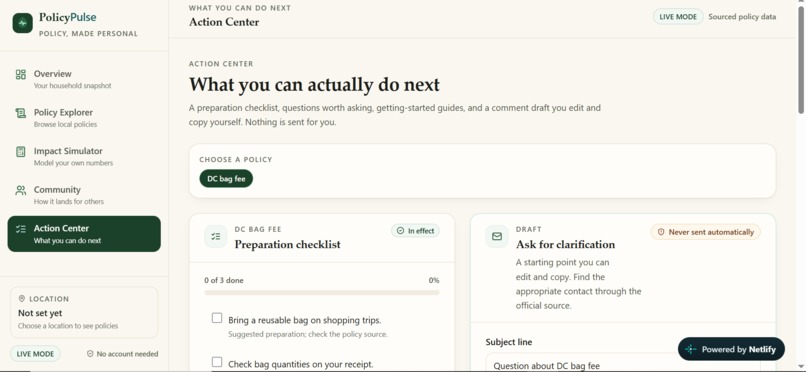The width and height of the screenshot is (806, 372).
Task: Click the CHOOSE A POLICY label
Action: pos(236,159)
